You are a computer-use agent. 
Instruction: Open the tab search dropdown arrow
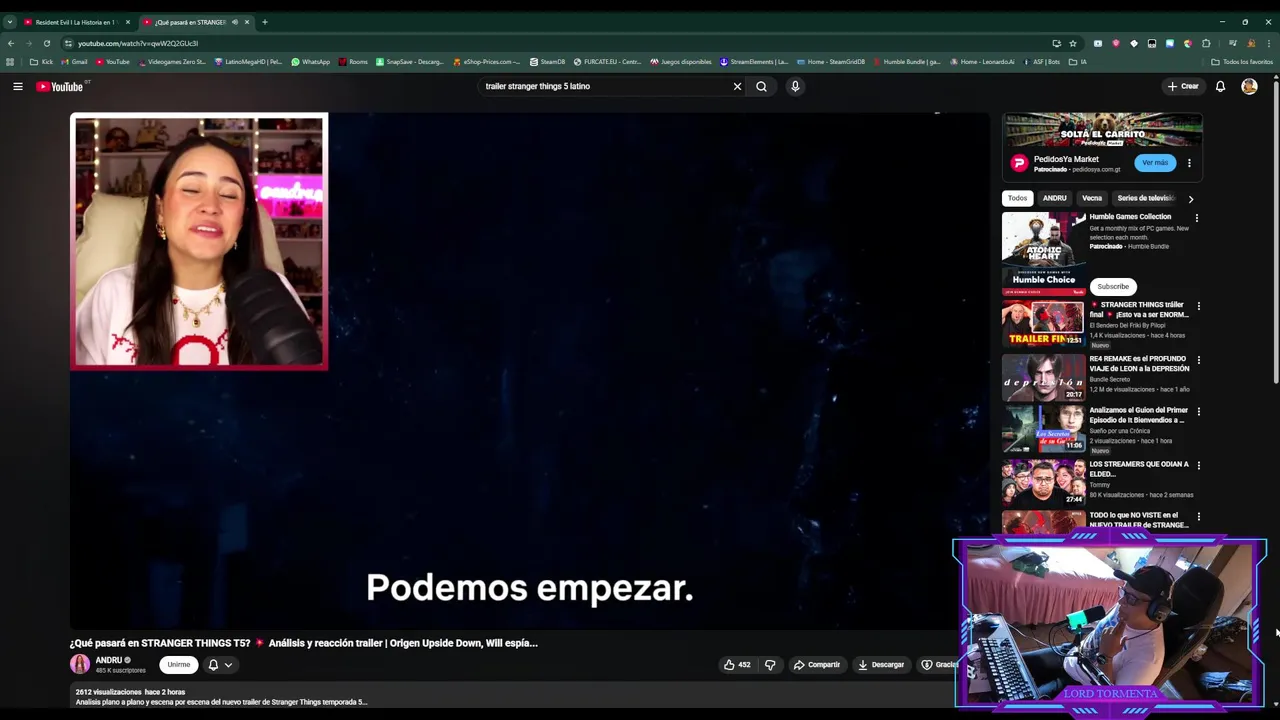9,22
